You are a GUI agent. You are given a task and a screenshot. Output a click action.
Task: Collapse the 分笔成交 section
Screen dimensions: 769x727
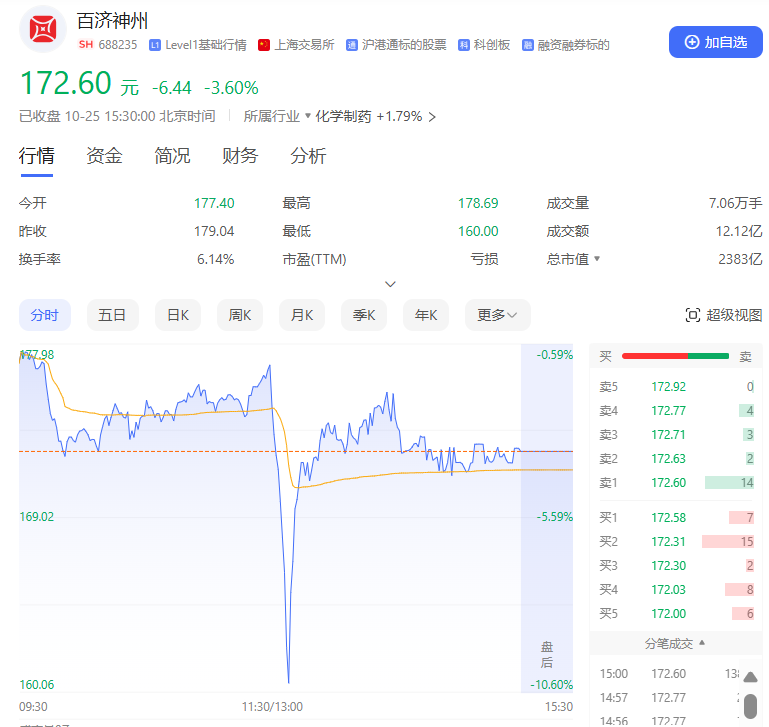pyautogui.click(x=675, y=644)
